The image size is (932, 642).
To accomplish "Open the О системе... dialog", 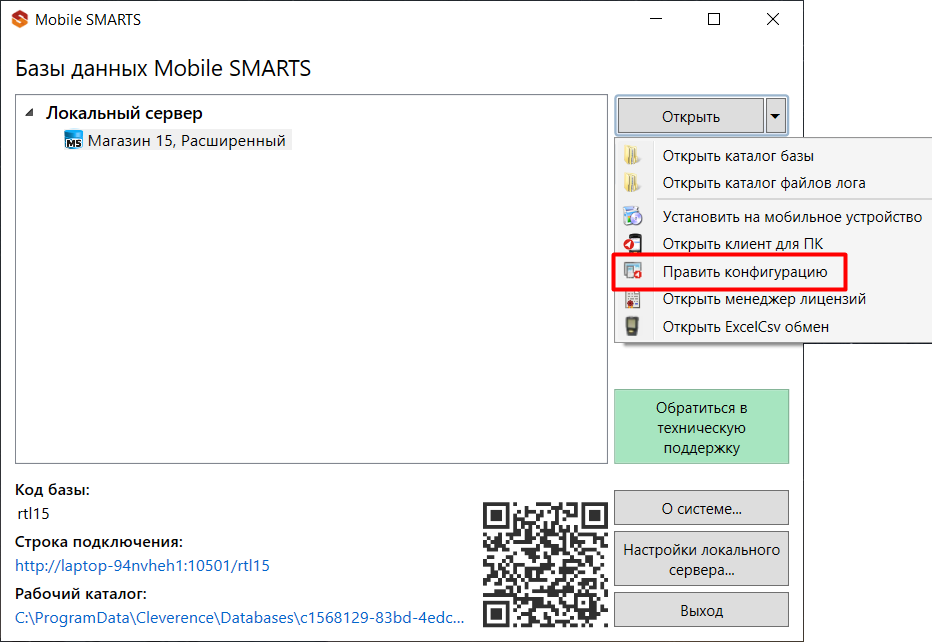I will (x=701, y=508).
